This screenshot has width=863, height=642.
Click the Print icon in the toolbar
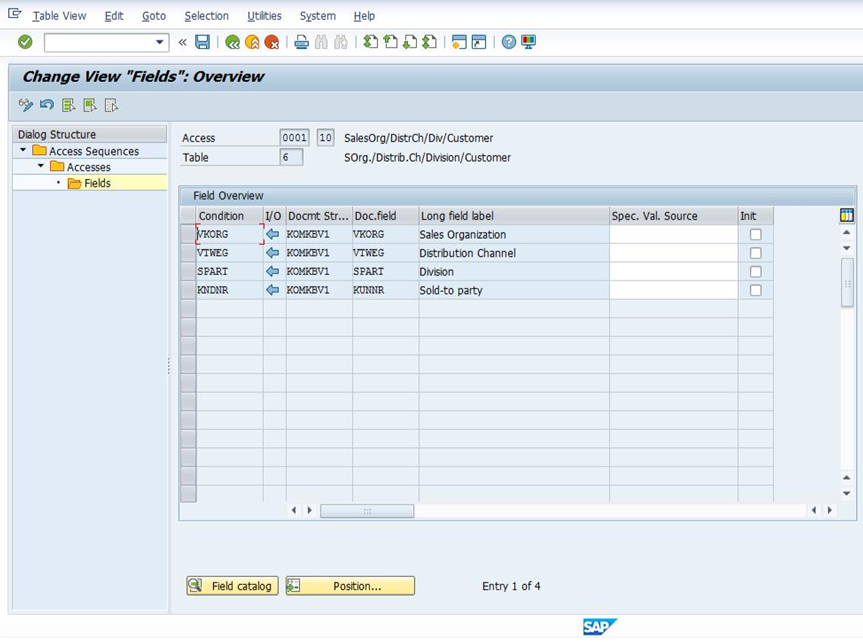[300, 42]
